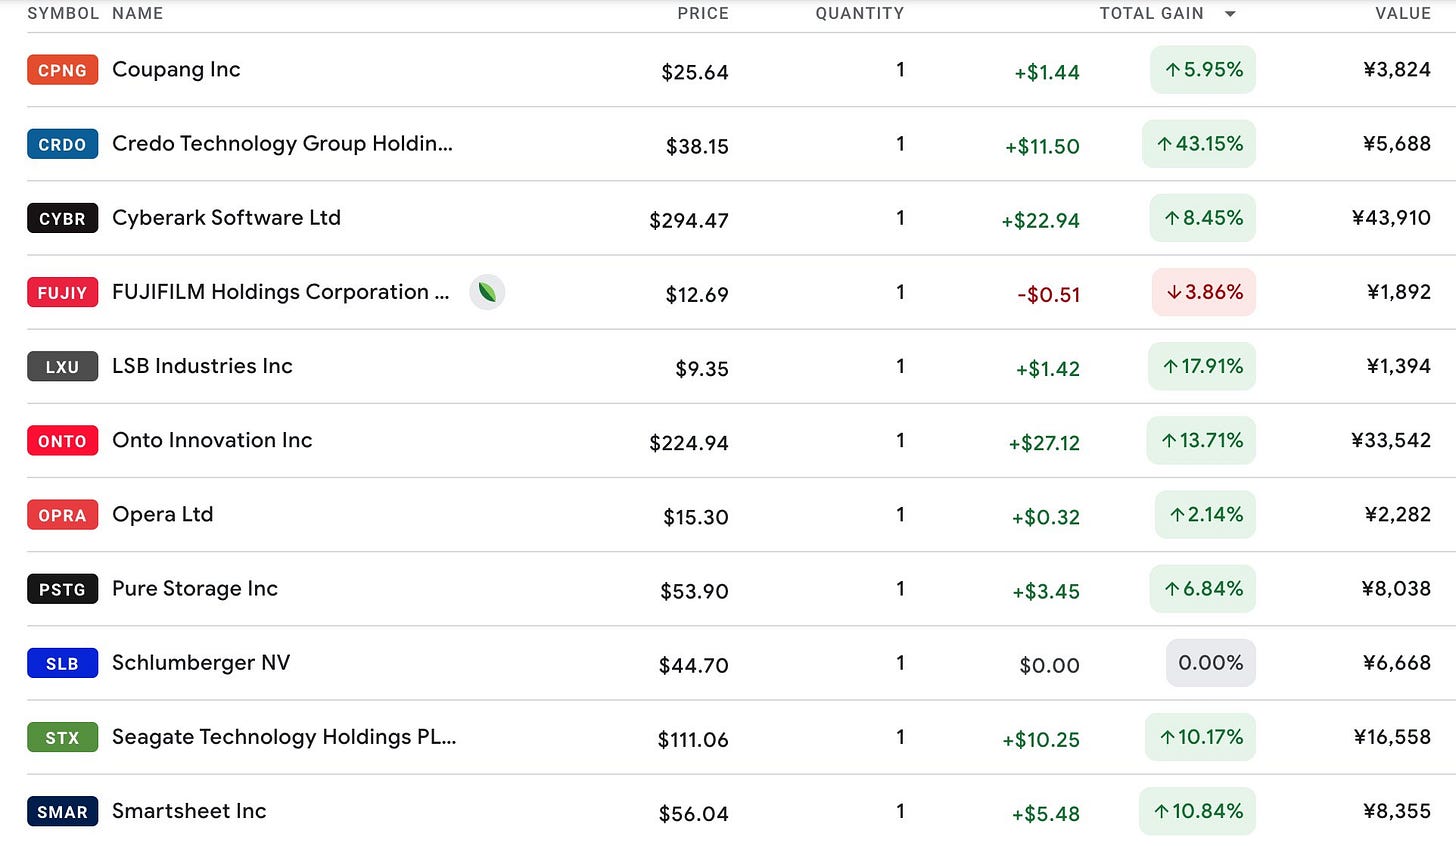The image size is (1456, 846).
Task: Click the CYBR ticker badge
Action: pos(62,218)
